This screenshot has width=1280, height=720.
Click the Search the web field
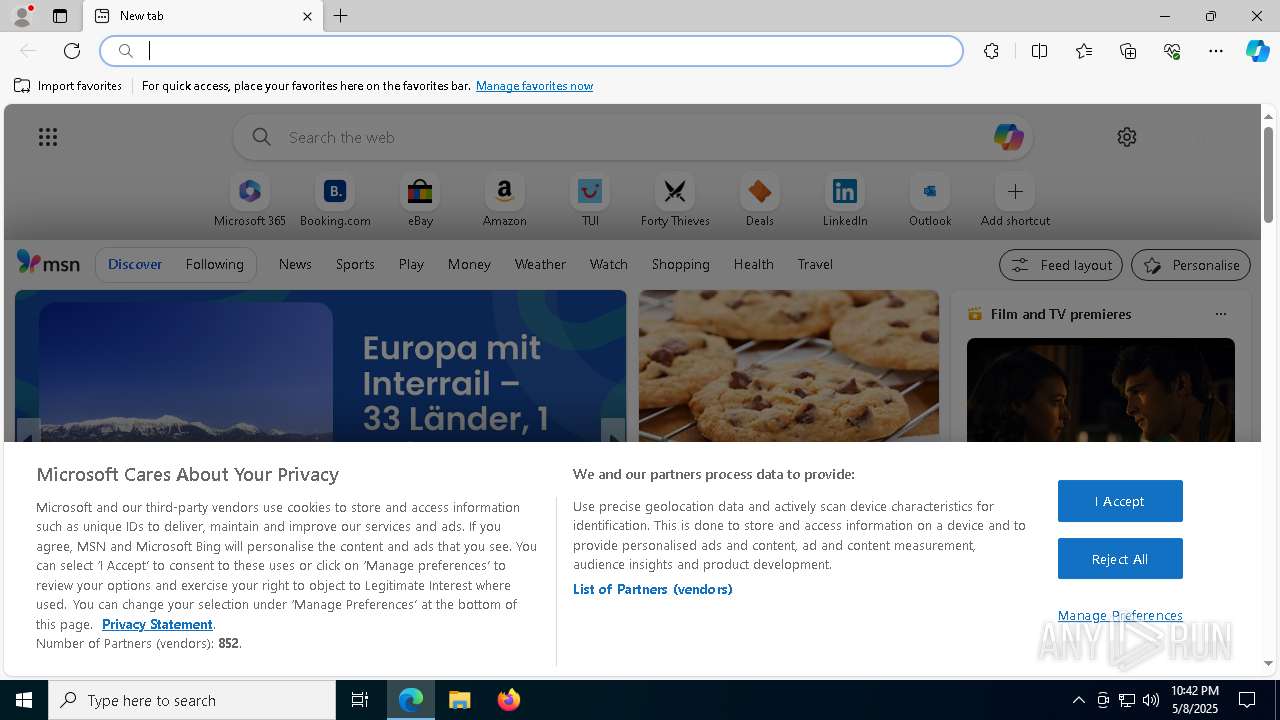(x=633, y=137)
